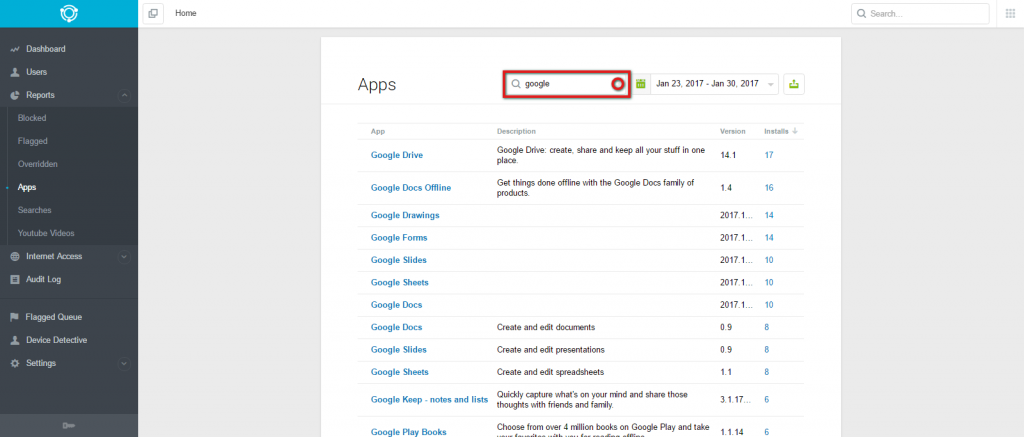Click the Users person icon in sidebar
Screen dimensions: 1024x437
[15, 72]
